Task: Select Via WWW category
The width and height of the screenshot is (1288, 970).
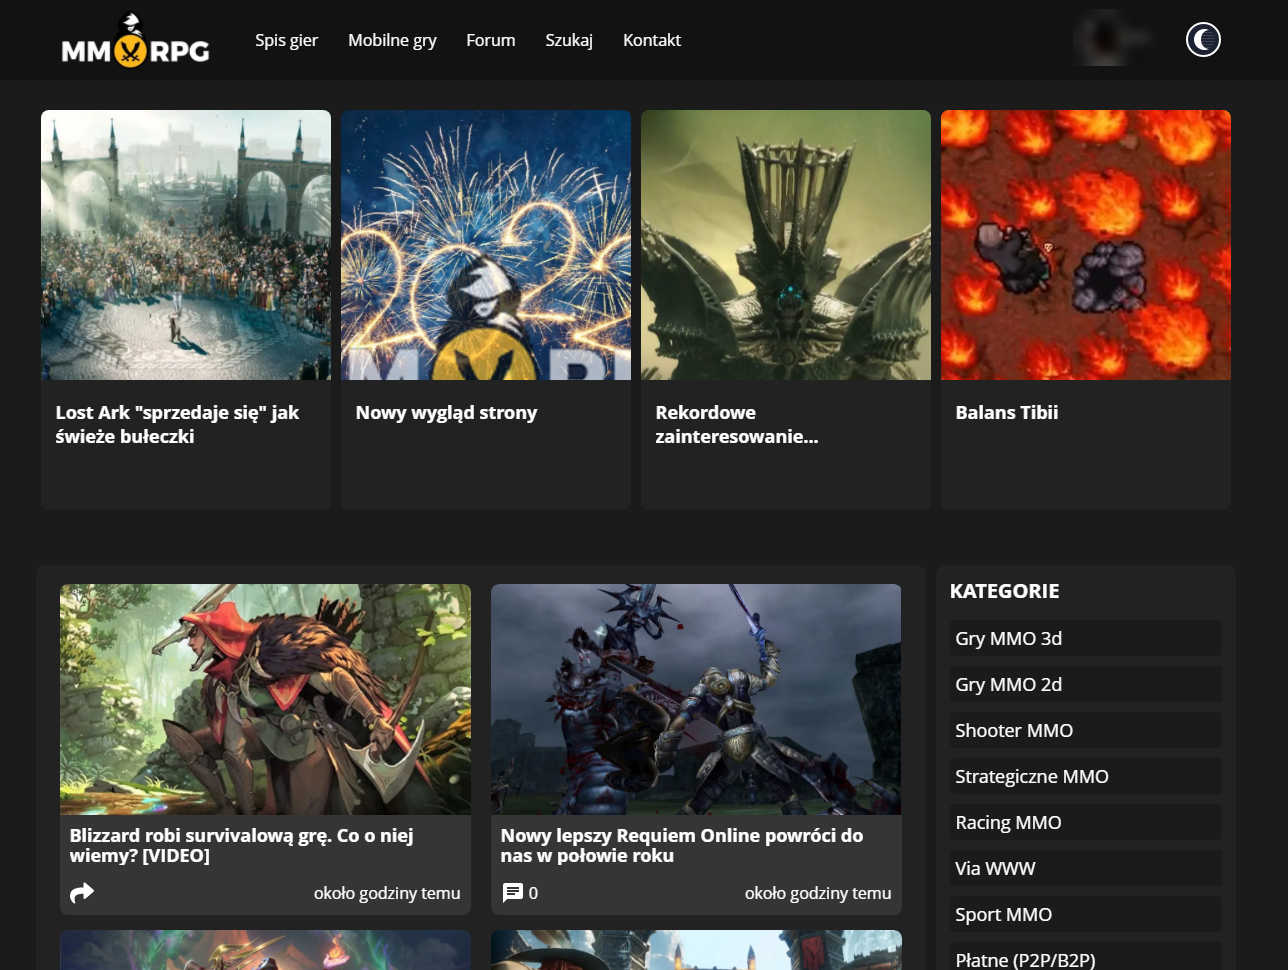Action: pos(1085,868)
